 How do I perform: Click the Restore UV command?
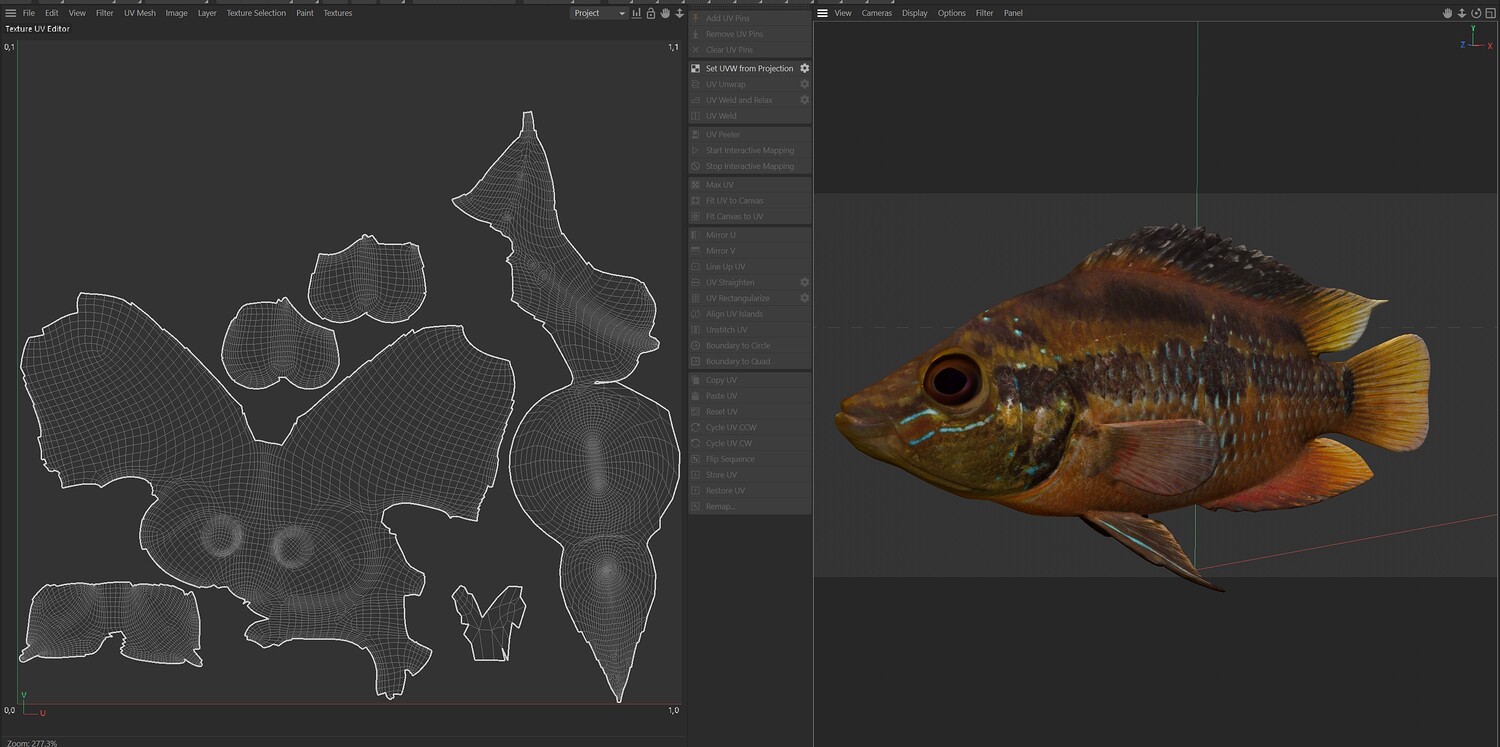pyautogui.click(x=750, y=491)
